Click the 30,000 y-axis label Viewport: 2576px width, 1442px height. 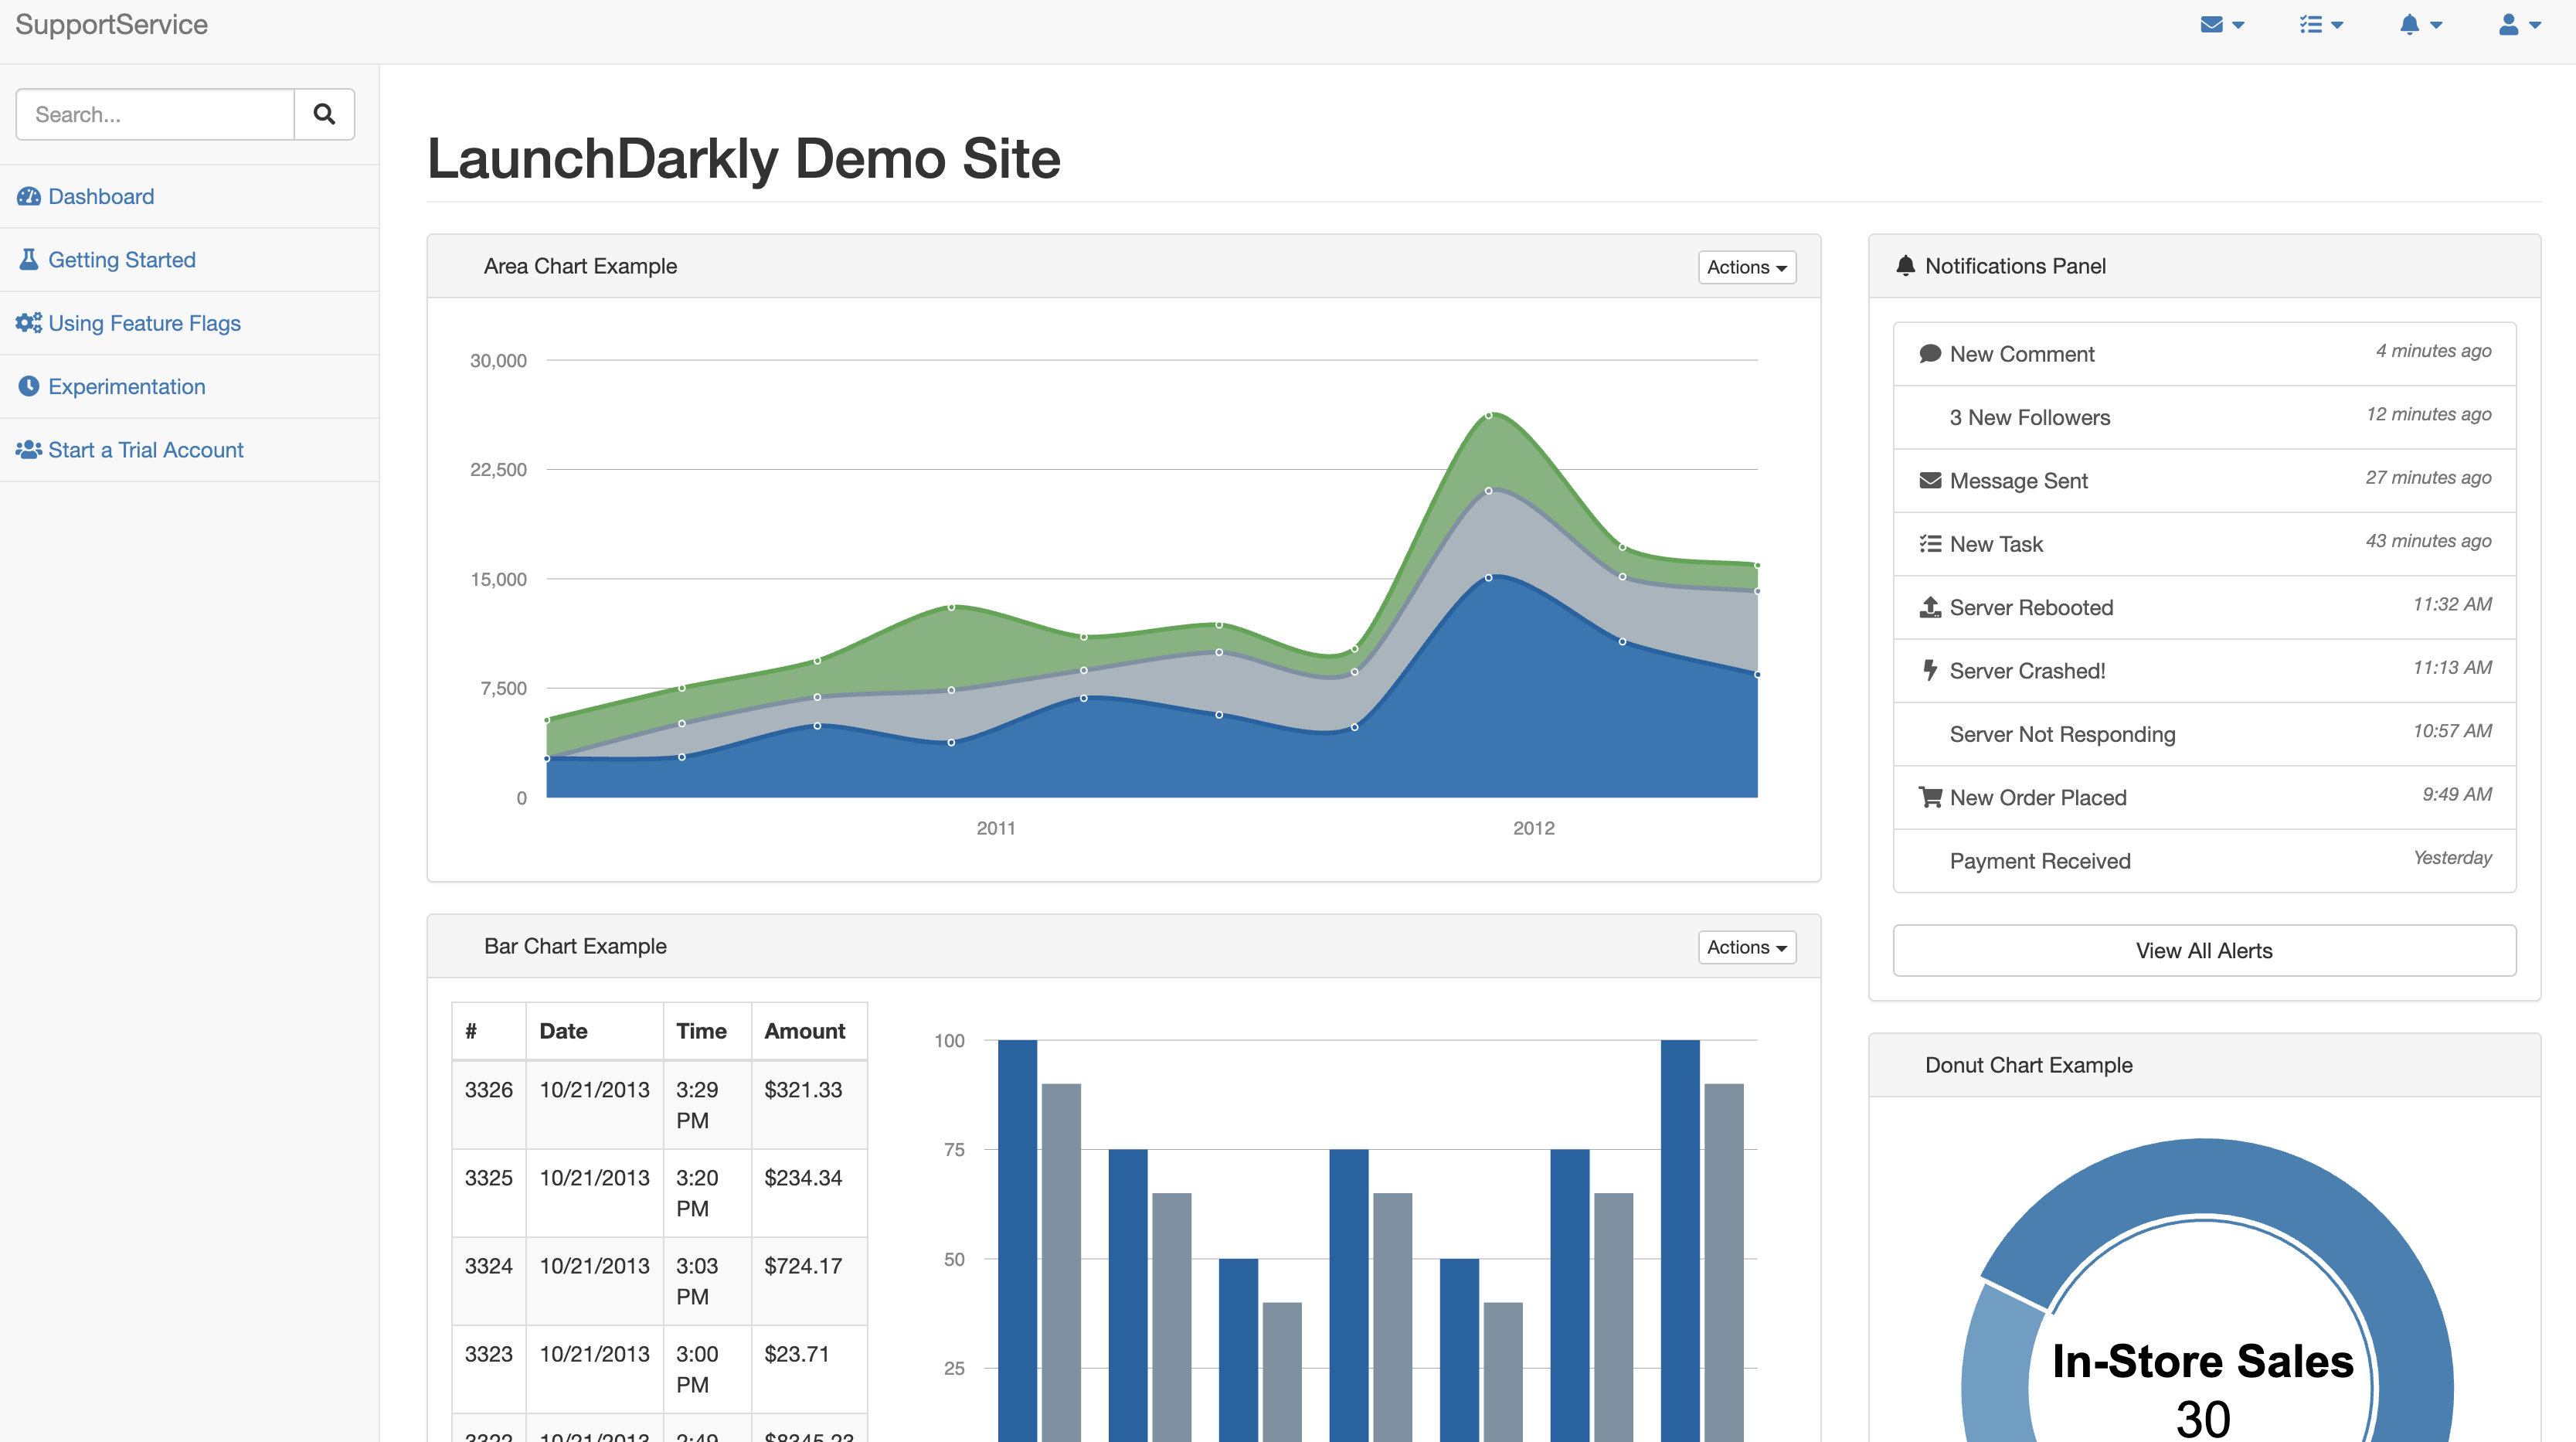(x=498, y=360)
